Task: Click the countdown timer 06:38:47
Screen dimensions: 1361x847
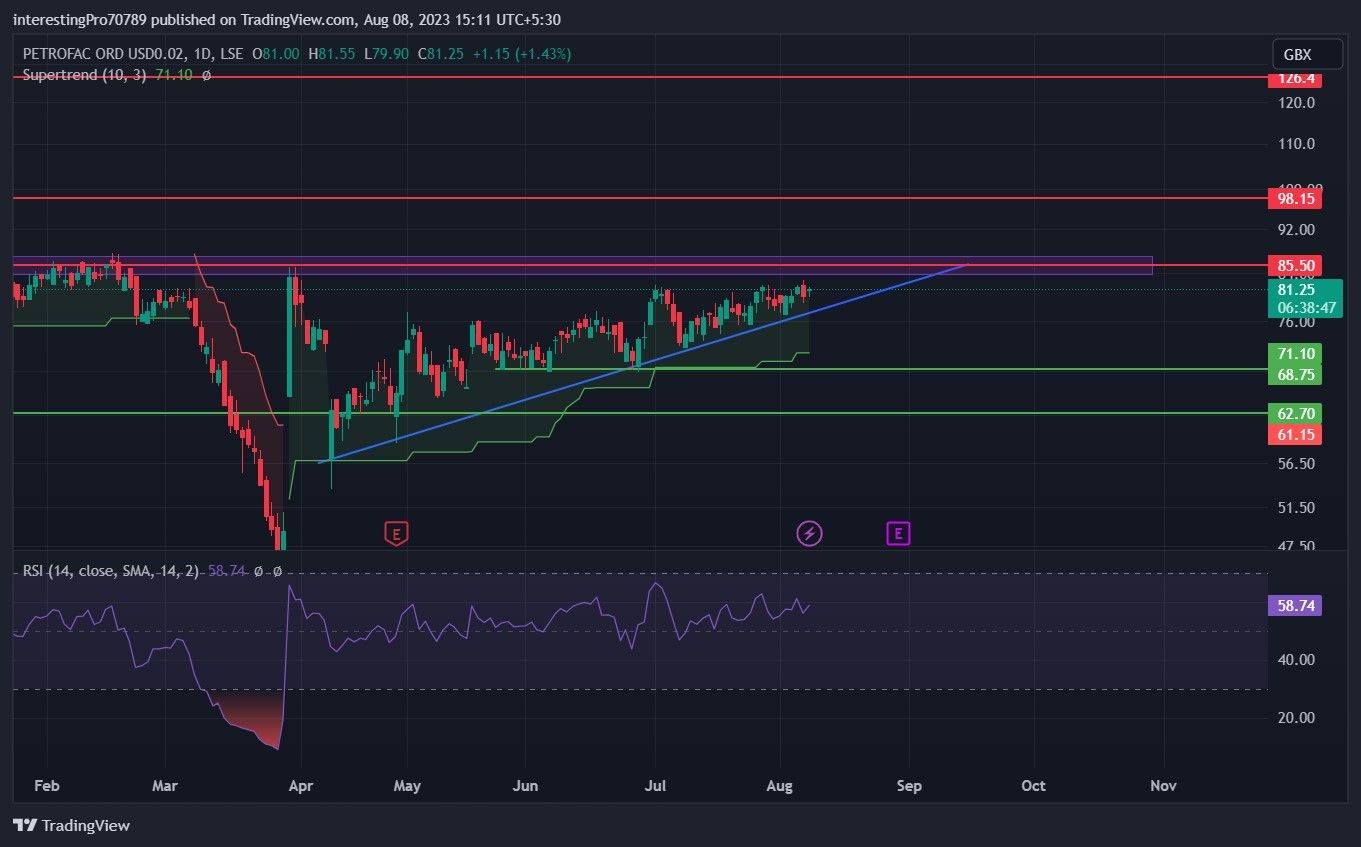Action: pyautogui.click(x=1304, y=309)
